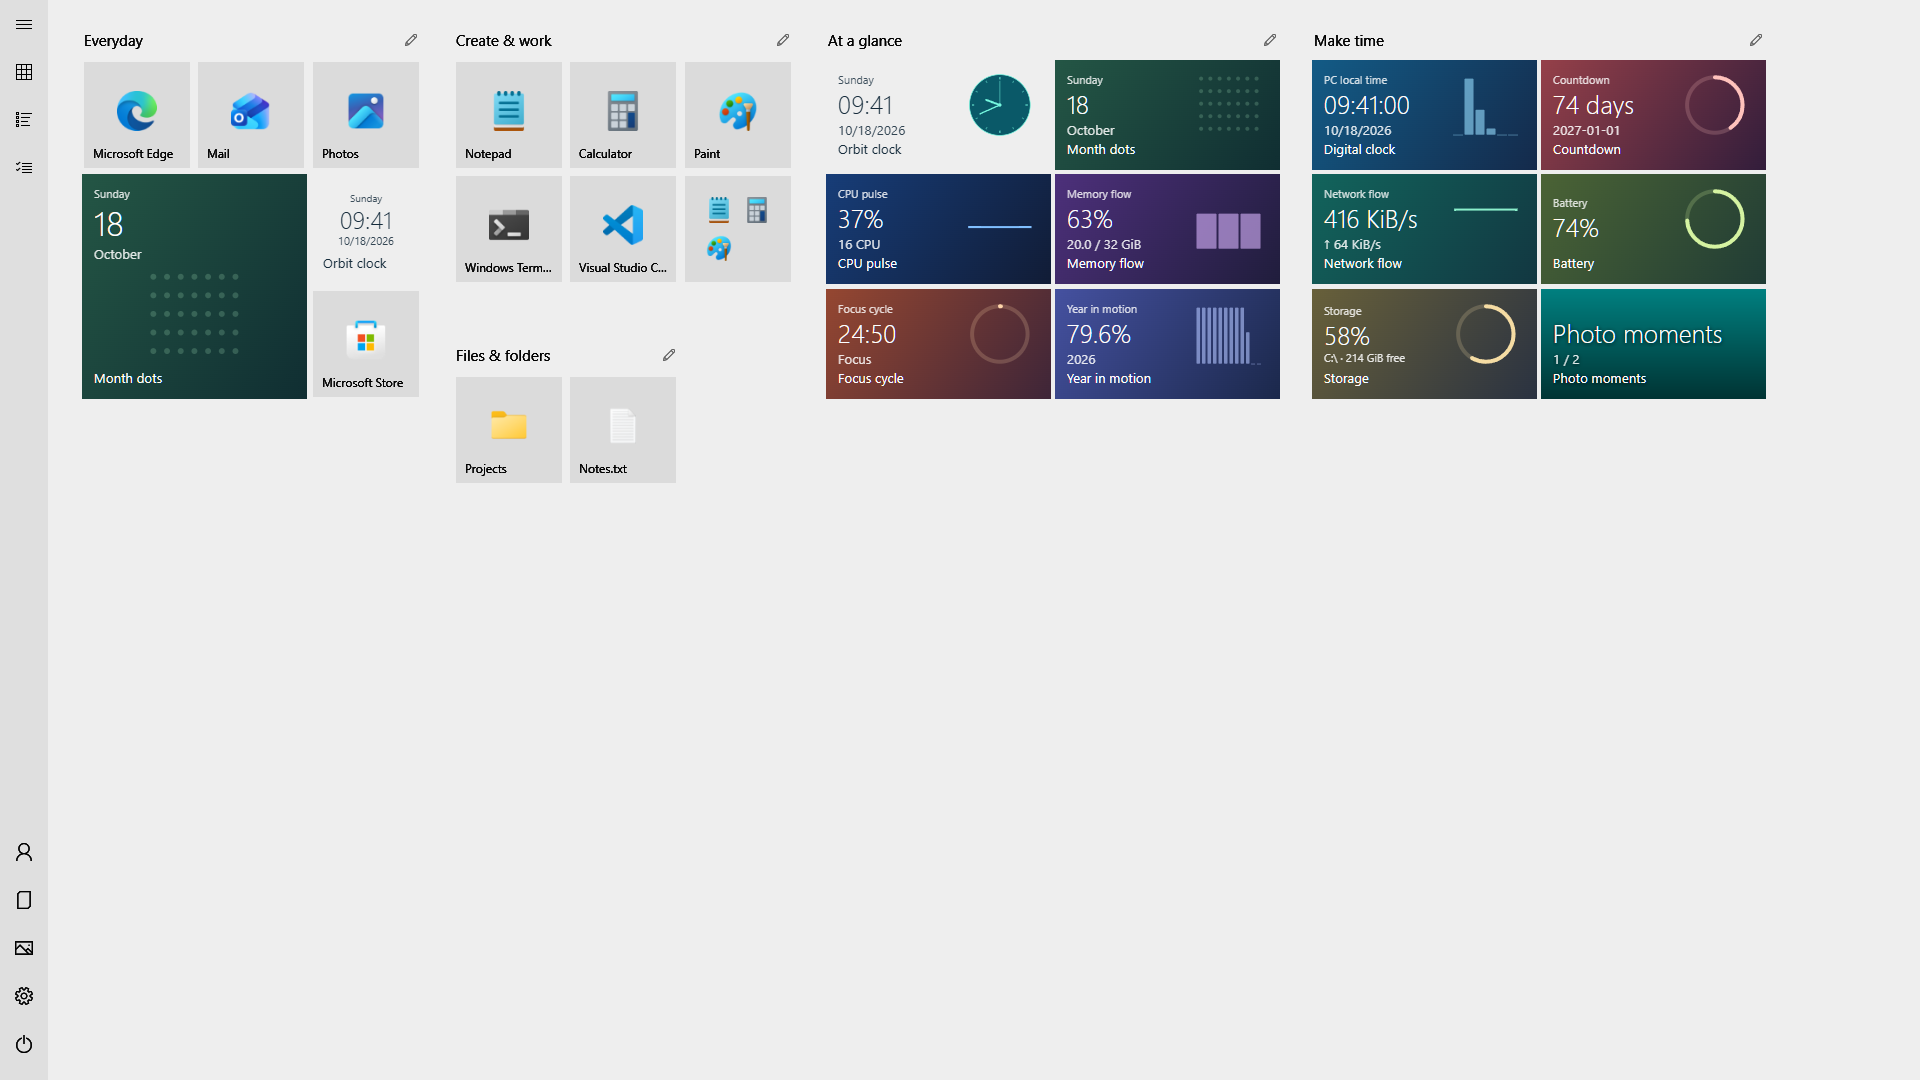1920x1080 pixels.
Task: Open the Documents icon in sidebar
Action: 24,900
